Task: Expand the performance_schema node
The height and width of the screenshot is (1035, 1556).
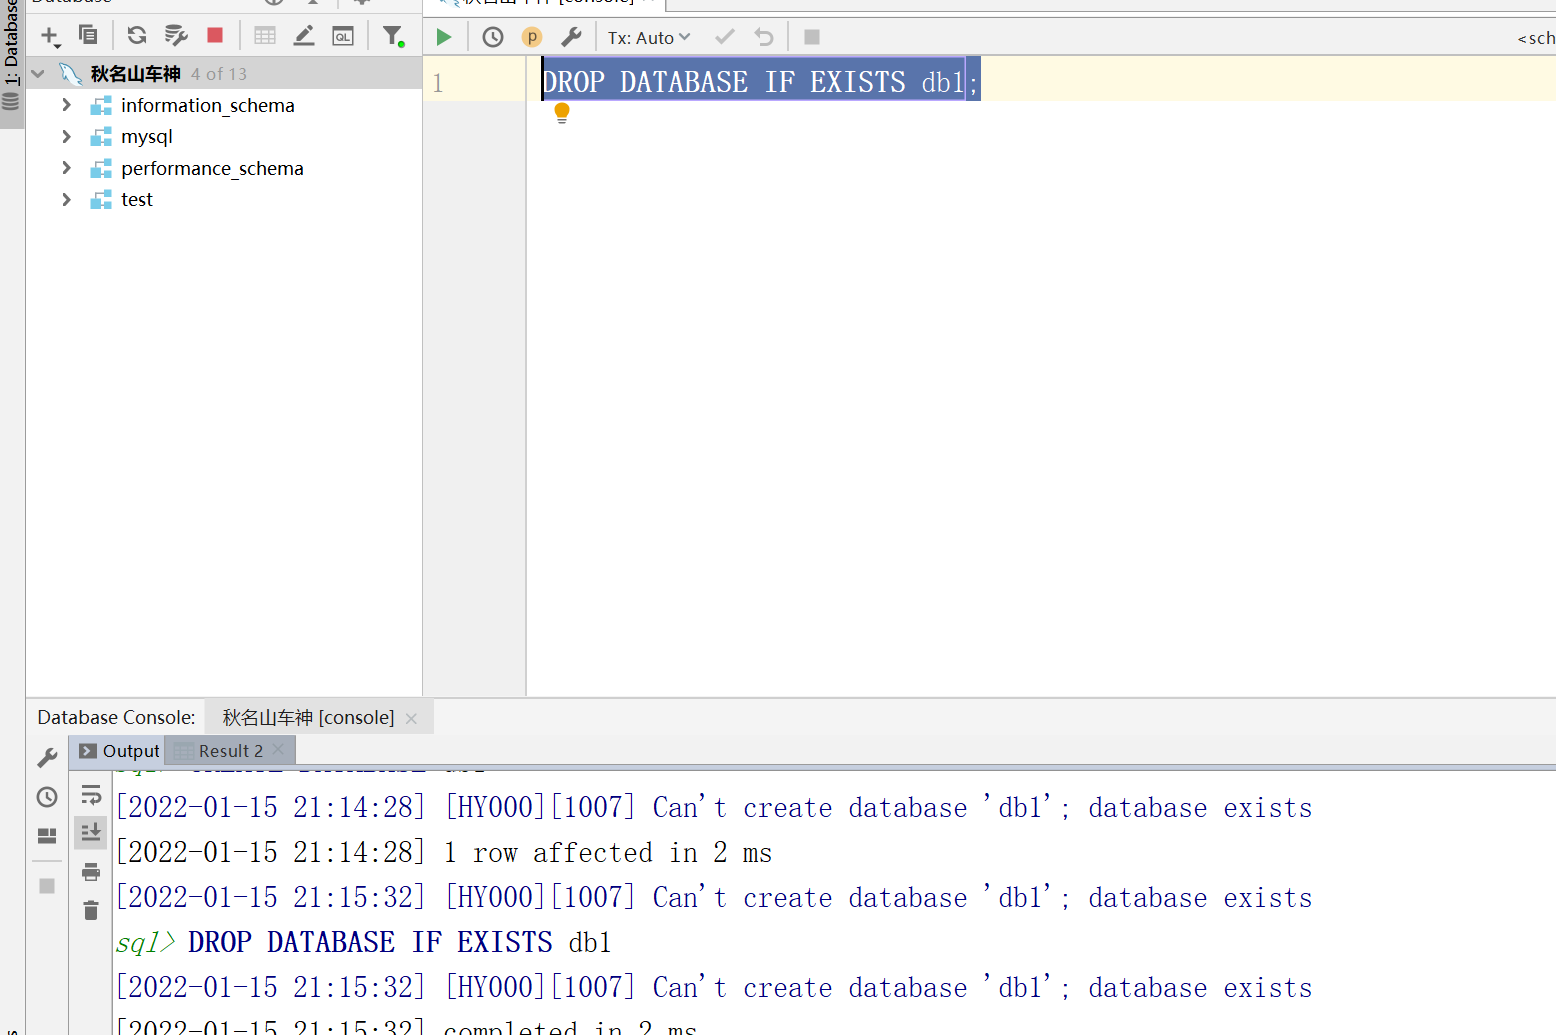Action: (x=66, y=168)
